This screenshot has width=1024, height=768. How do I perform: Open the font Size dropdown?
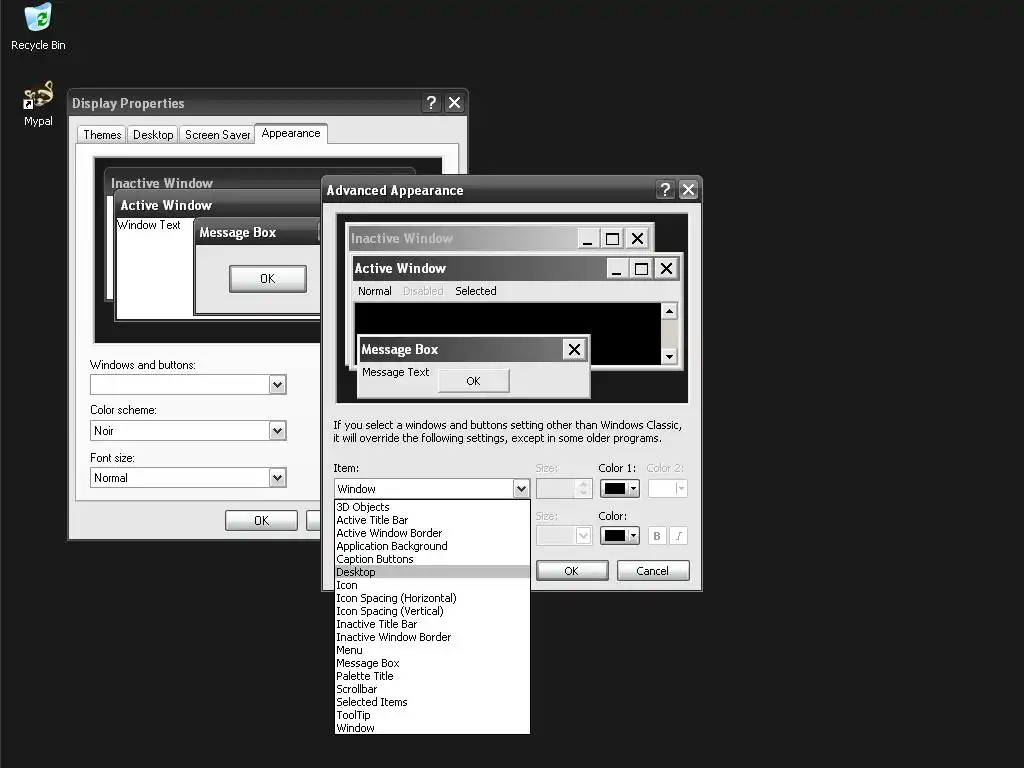(x=564, y=536)
